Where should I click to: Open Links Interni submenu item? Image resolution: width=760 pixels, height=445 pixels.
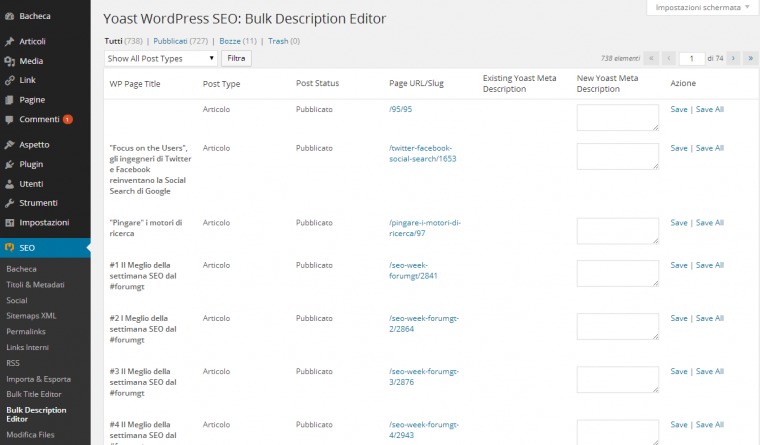(x=28, y=347)
